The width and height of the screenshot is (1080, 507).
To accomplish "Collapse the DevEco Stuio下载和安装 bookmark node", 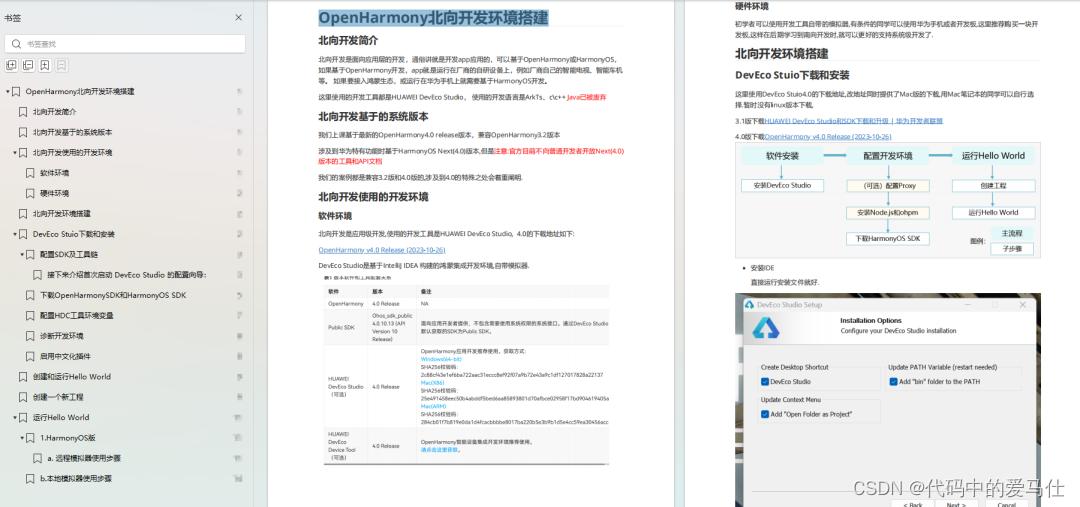I will [x=15, y=234].
